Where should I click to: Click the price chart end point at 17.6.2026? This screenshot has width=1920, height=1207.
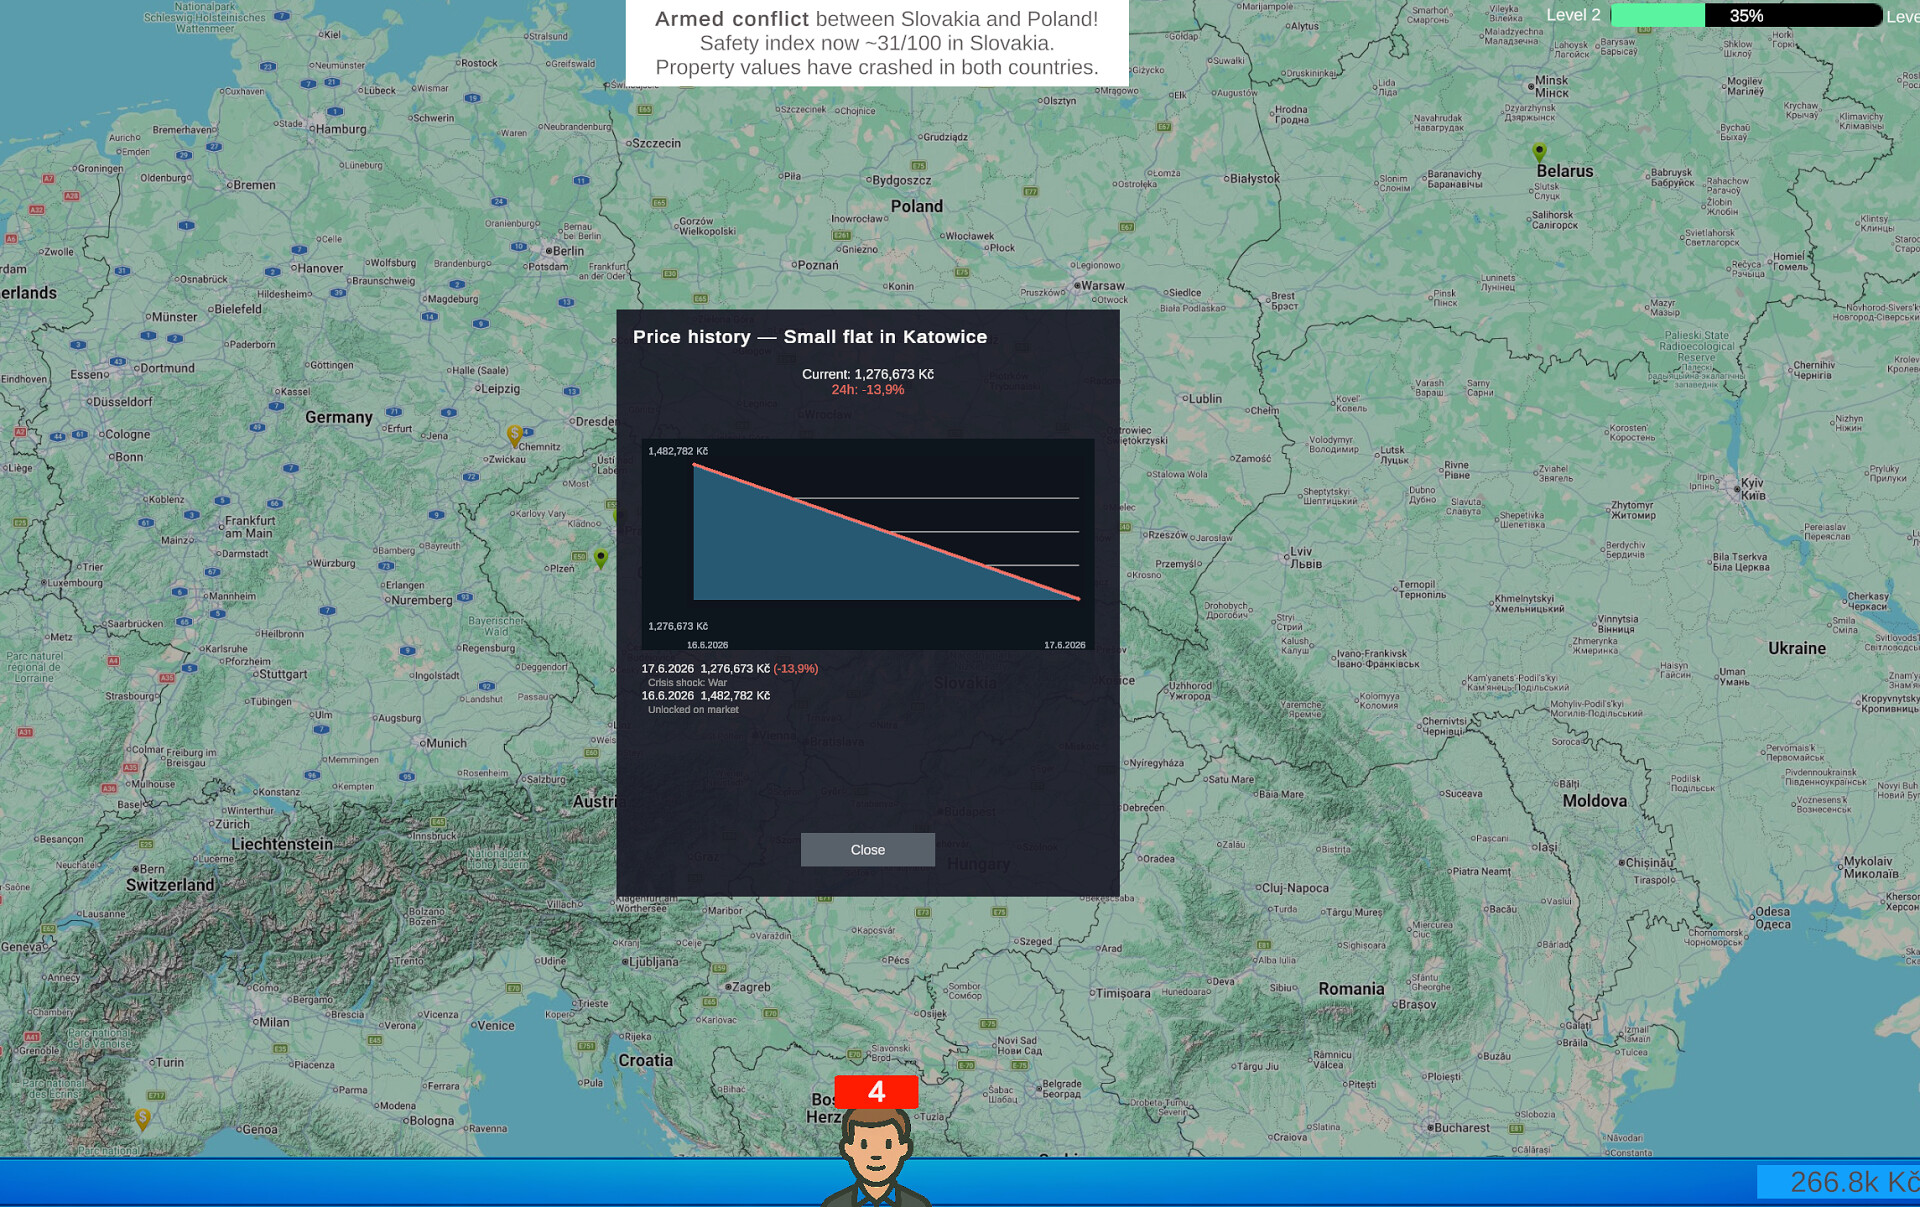1078,598
